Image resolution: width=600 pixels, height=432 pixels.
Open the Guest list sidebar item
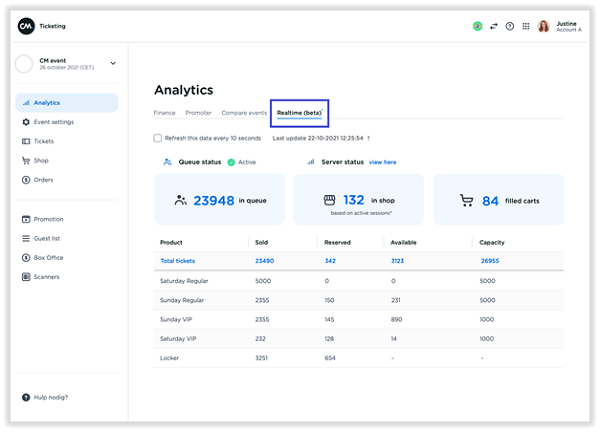47,238
